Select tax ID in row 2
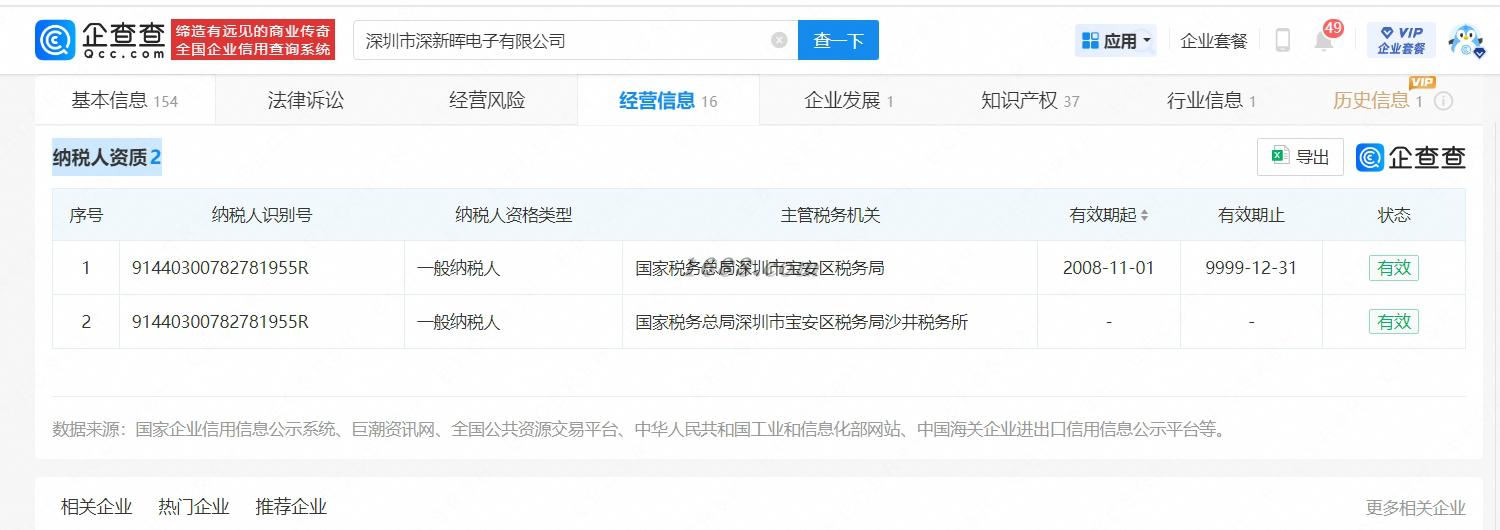This screenshot has height=530, width=1500. tap(220, 322)
